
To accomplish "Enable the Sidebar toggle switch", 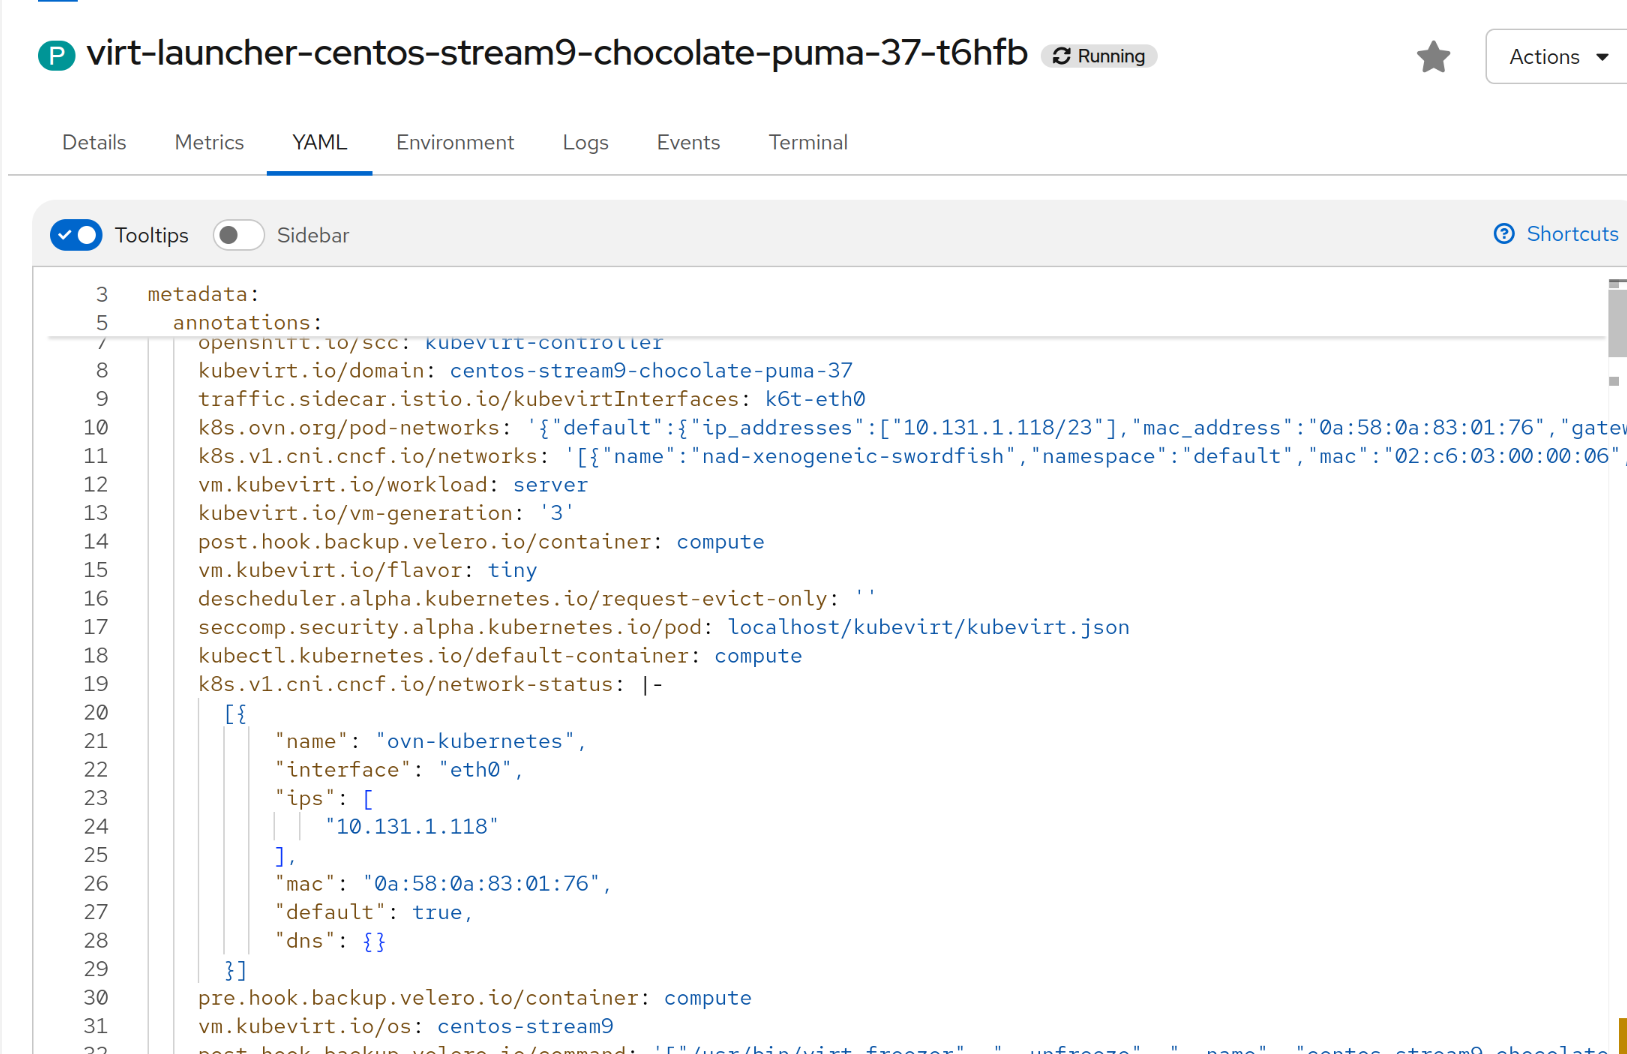I will [x=238, y=235].
